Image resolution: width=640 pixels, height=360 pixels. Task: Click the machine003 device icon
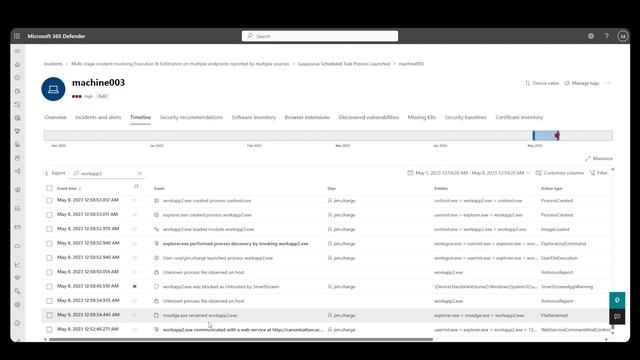[x=53, y=89]
